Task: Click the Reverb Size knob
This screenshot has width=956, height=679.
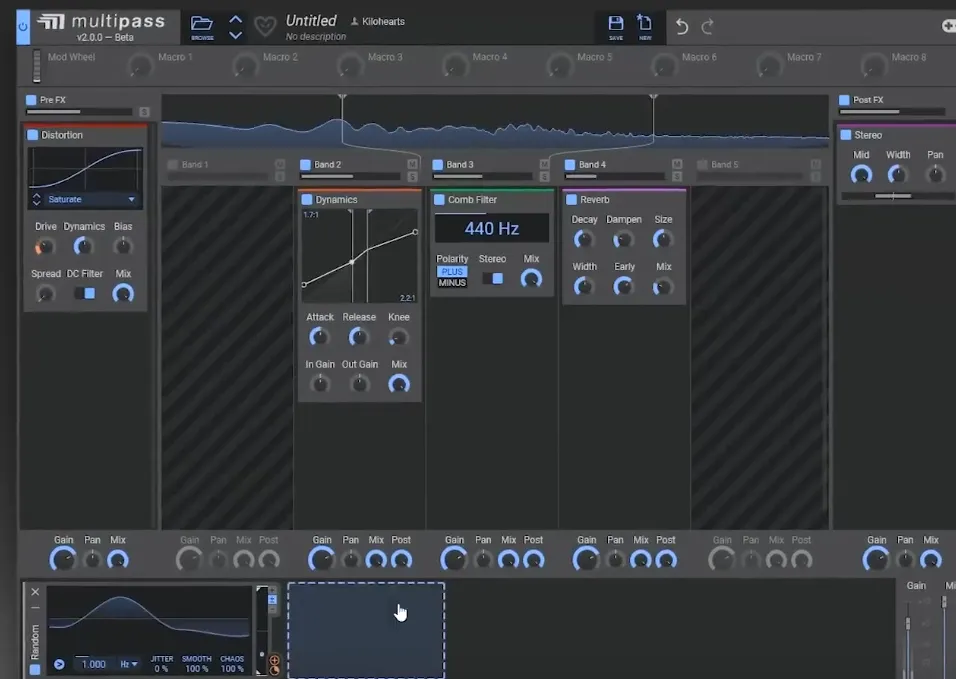Action: click(663, 240)
